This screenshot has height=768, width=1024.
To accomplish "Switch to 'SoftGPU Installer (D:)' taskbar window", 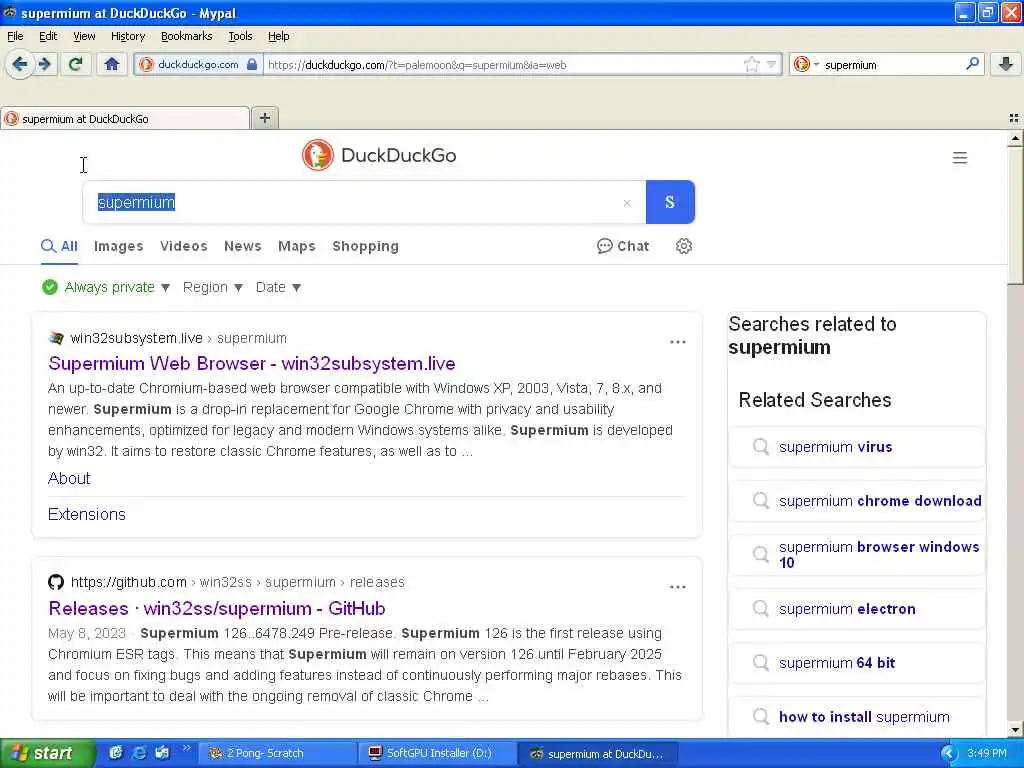I will (x=438, y=753).
